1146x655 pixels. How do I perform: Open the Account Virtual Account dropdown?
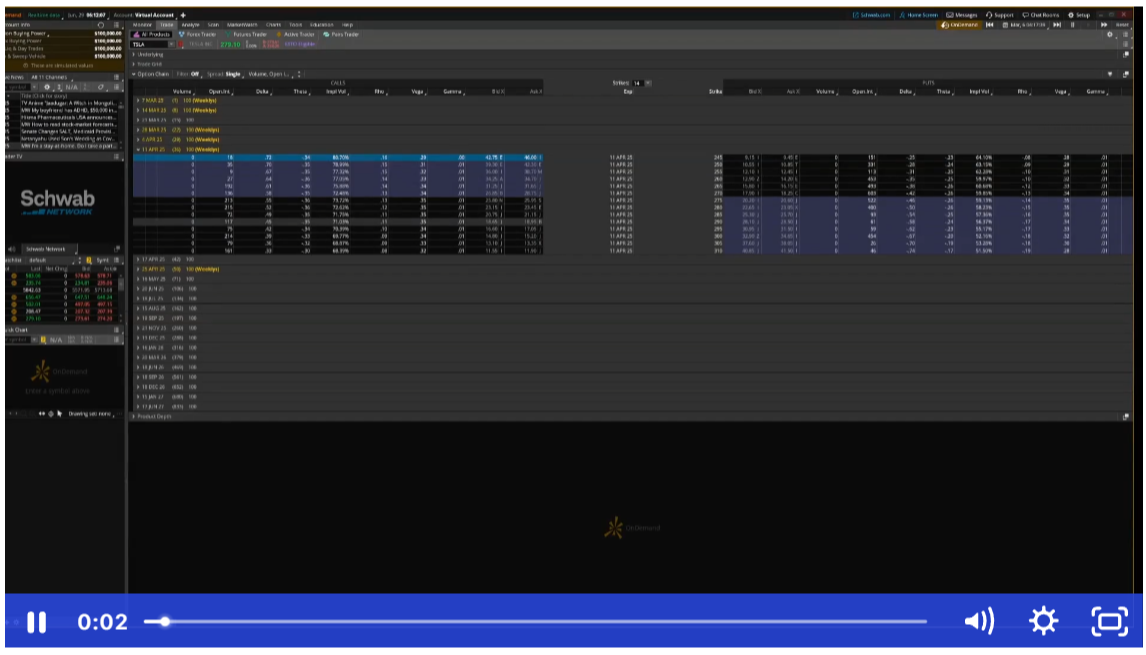(145, 15)
